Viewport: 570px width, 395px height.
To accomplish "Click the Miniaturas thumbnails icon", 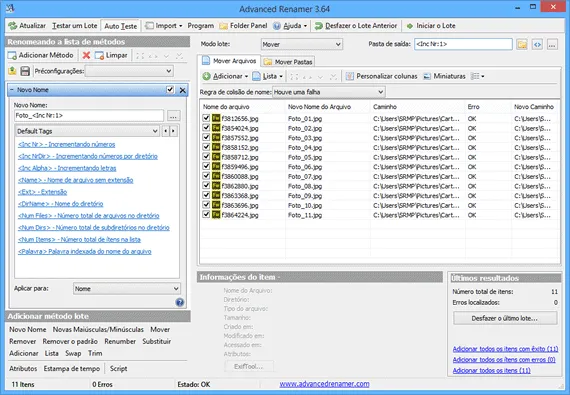I will click(x=427, y=76).
